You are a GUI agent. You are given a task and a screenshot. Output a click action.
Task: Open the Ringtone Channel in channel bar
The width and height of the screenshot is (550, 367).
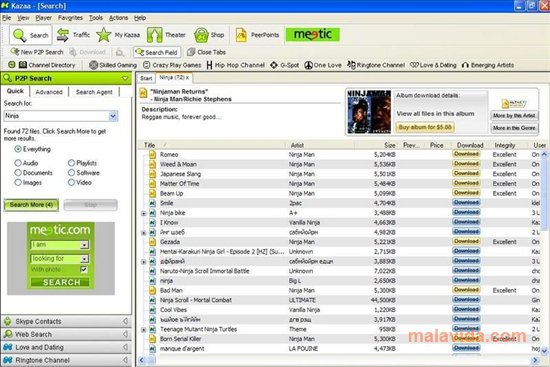pyautogui.click(x=376, y=65)
